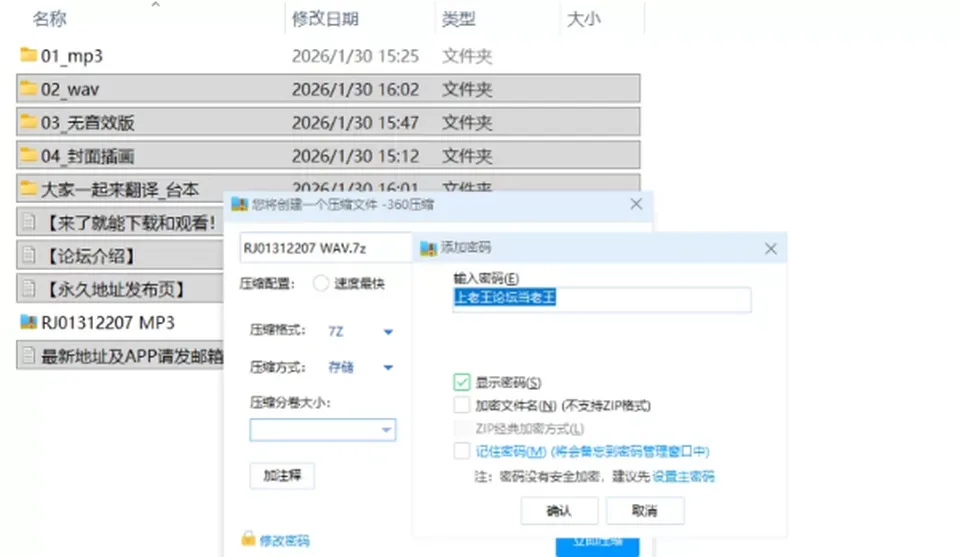Sort the list by 名称 column
The width and height of the screenshot is (960, 557).
tap(50, 19)
